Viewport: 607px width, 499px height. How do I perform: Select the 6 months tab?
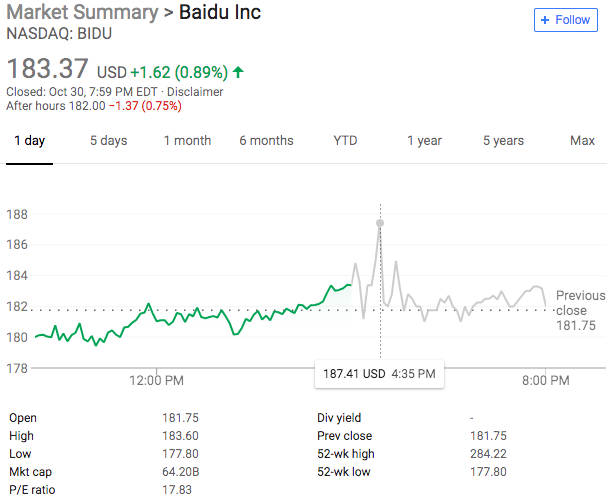266,141
